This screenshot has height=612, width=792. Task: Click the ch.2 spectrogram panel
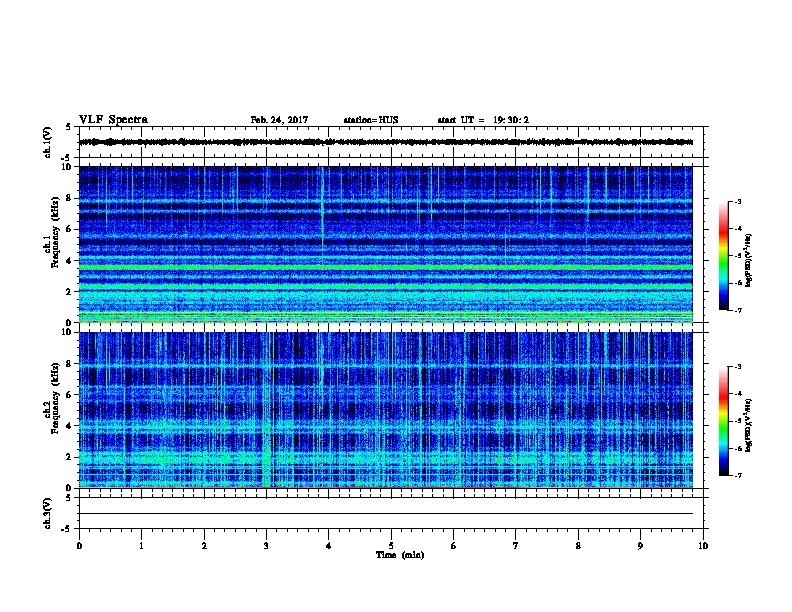tap(386, 410)
